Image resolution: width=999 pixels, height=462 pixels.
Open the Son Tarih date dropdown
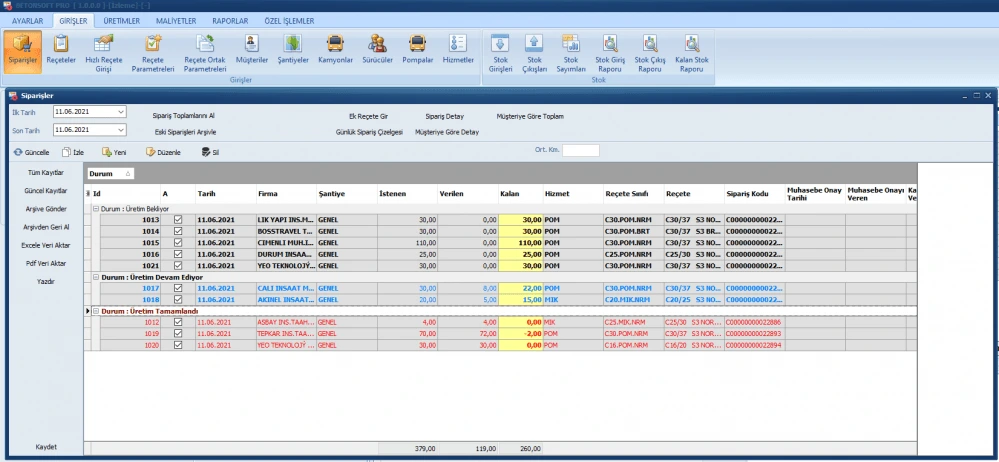pyautogui.click(x=121, y=130)
